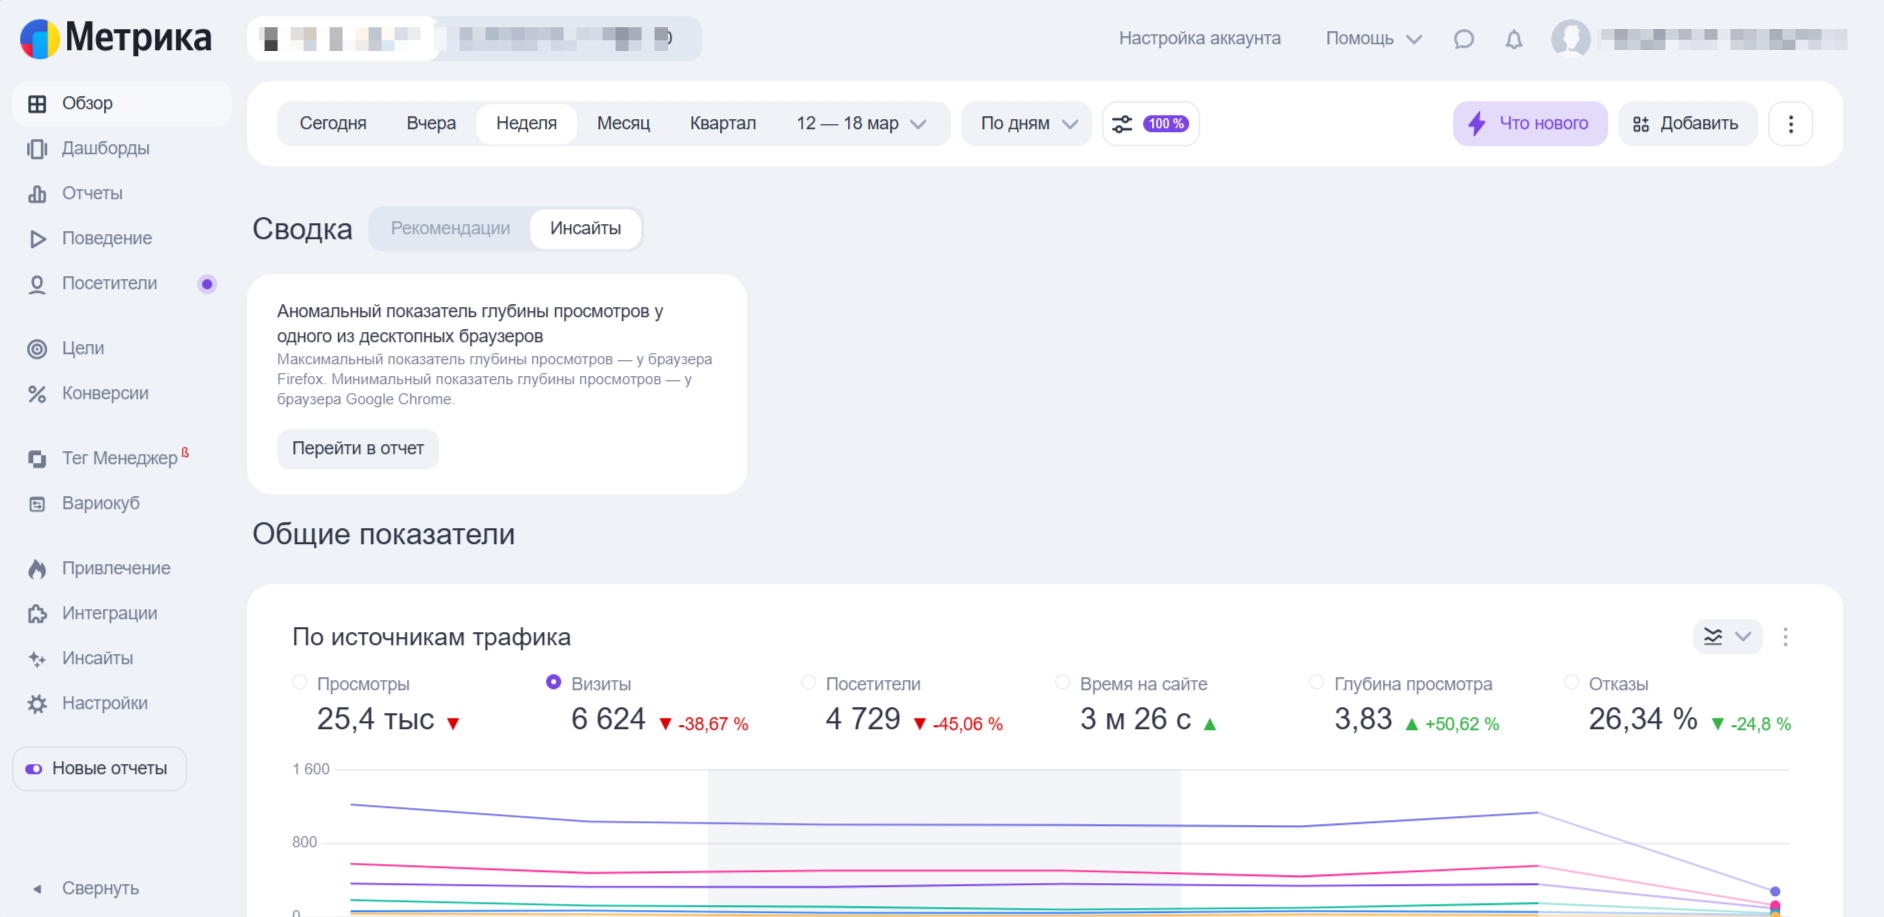Image resolution: width=1884 pixels, height=917 pixels.
Task: Expand the chart type dropdown in widget
Action: point(1727,637)
